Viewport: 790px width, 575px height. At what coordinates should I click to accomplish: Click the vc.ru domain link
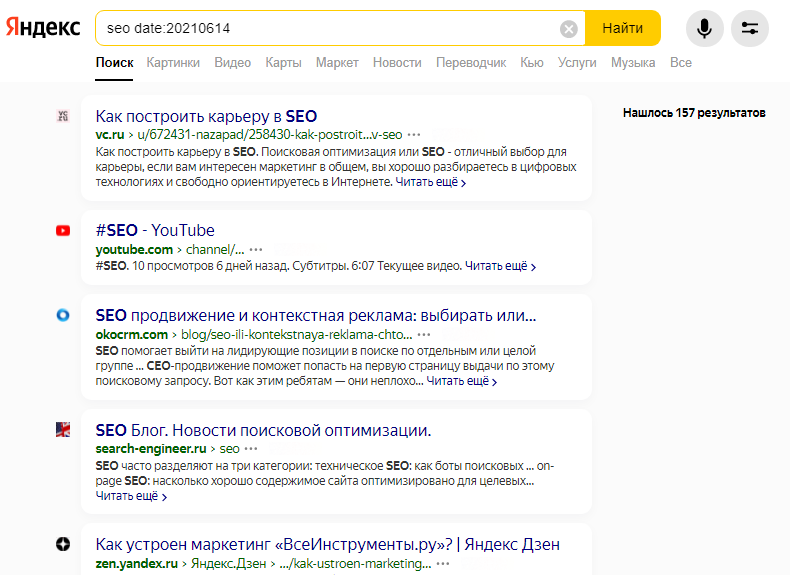[x=110, y=135]
